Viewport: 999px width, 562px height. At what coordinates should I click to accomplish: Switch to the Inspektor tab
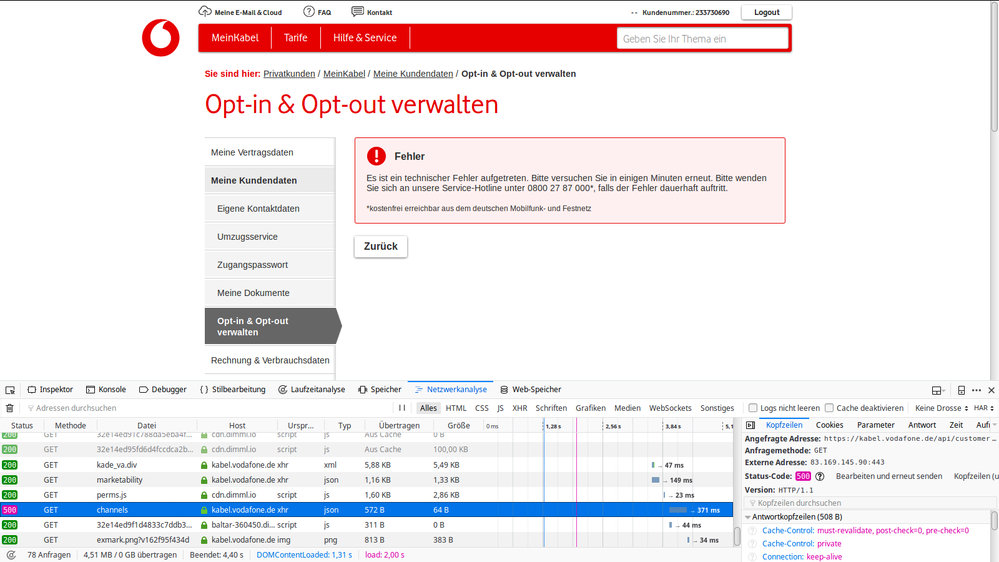[x=50, y=389]
